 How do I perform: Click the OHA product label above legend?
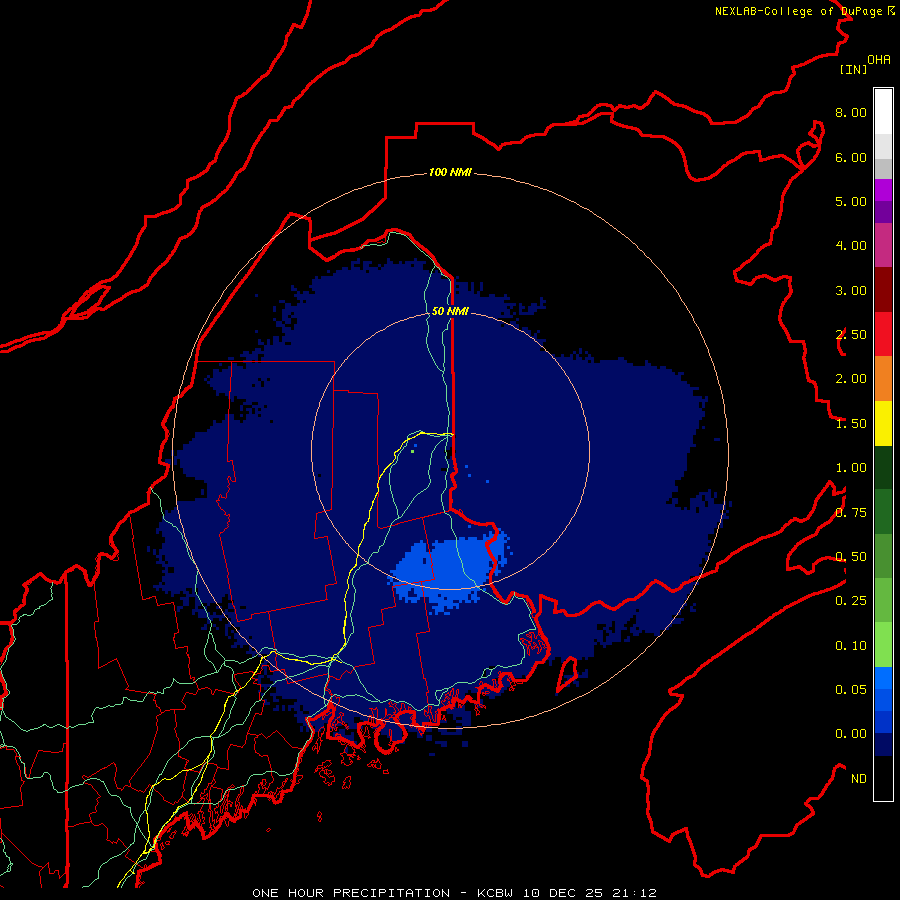coord(878,60)
